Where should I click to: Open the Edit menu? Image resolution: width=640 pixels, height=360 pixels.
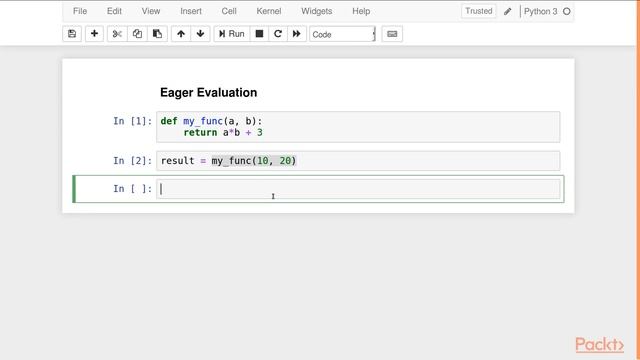click(x=114, y=11)
